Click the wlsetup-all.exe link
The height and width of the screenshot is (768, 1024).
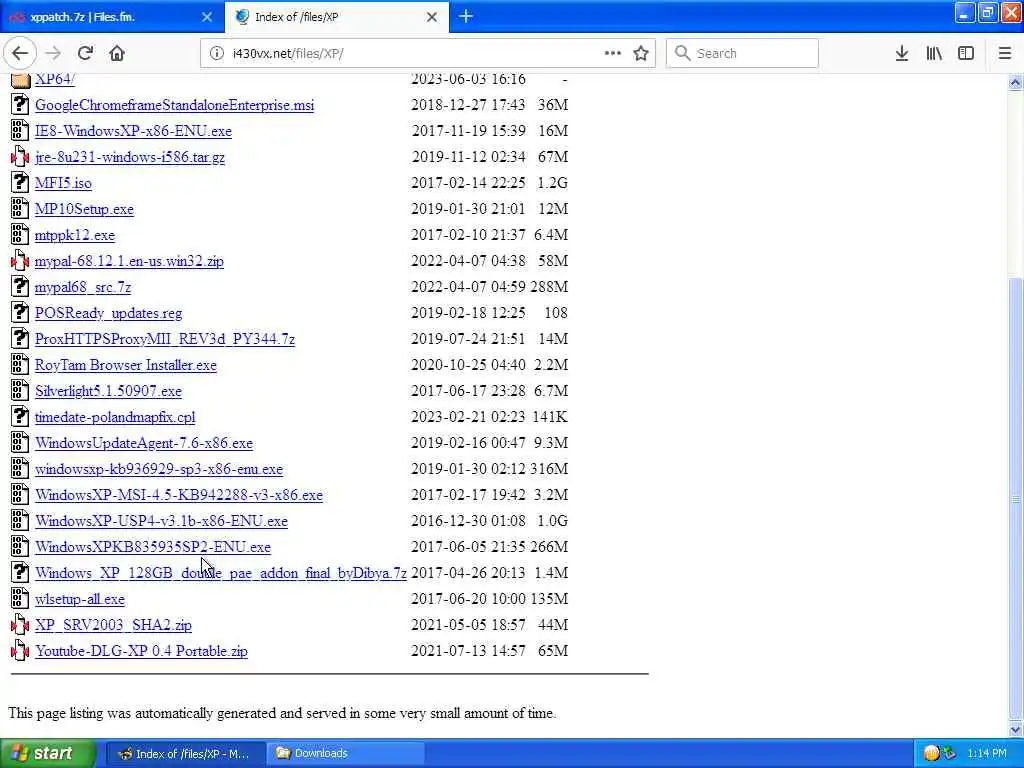pyautogui.click(x=80, y=600)
